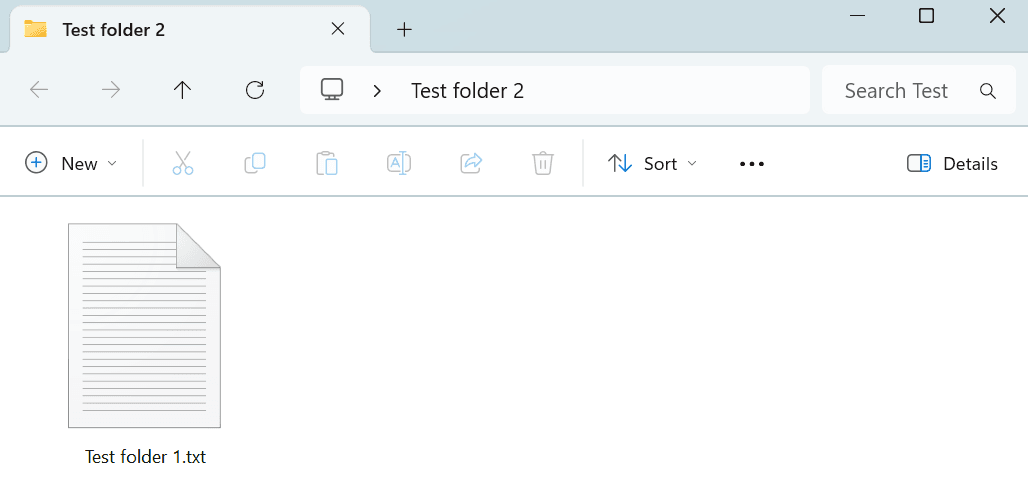The width and height of the screenshot is (1028, 503).
Task: Close the Test folder 2 tab
Action: pyautogui.click(x=338, y=29)
